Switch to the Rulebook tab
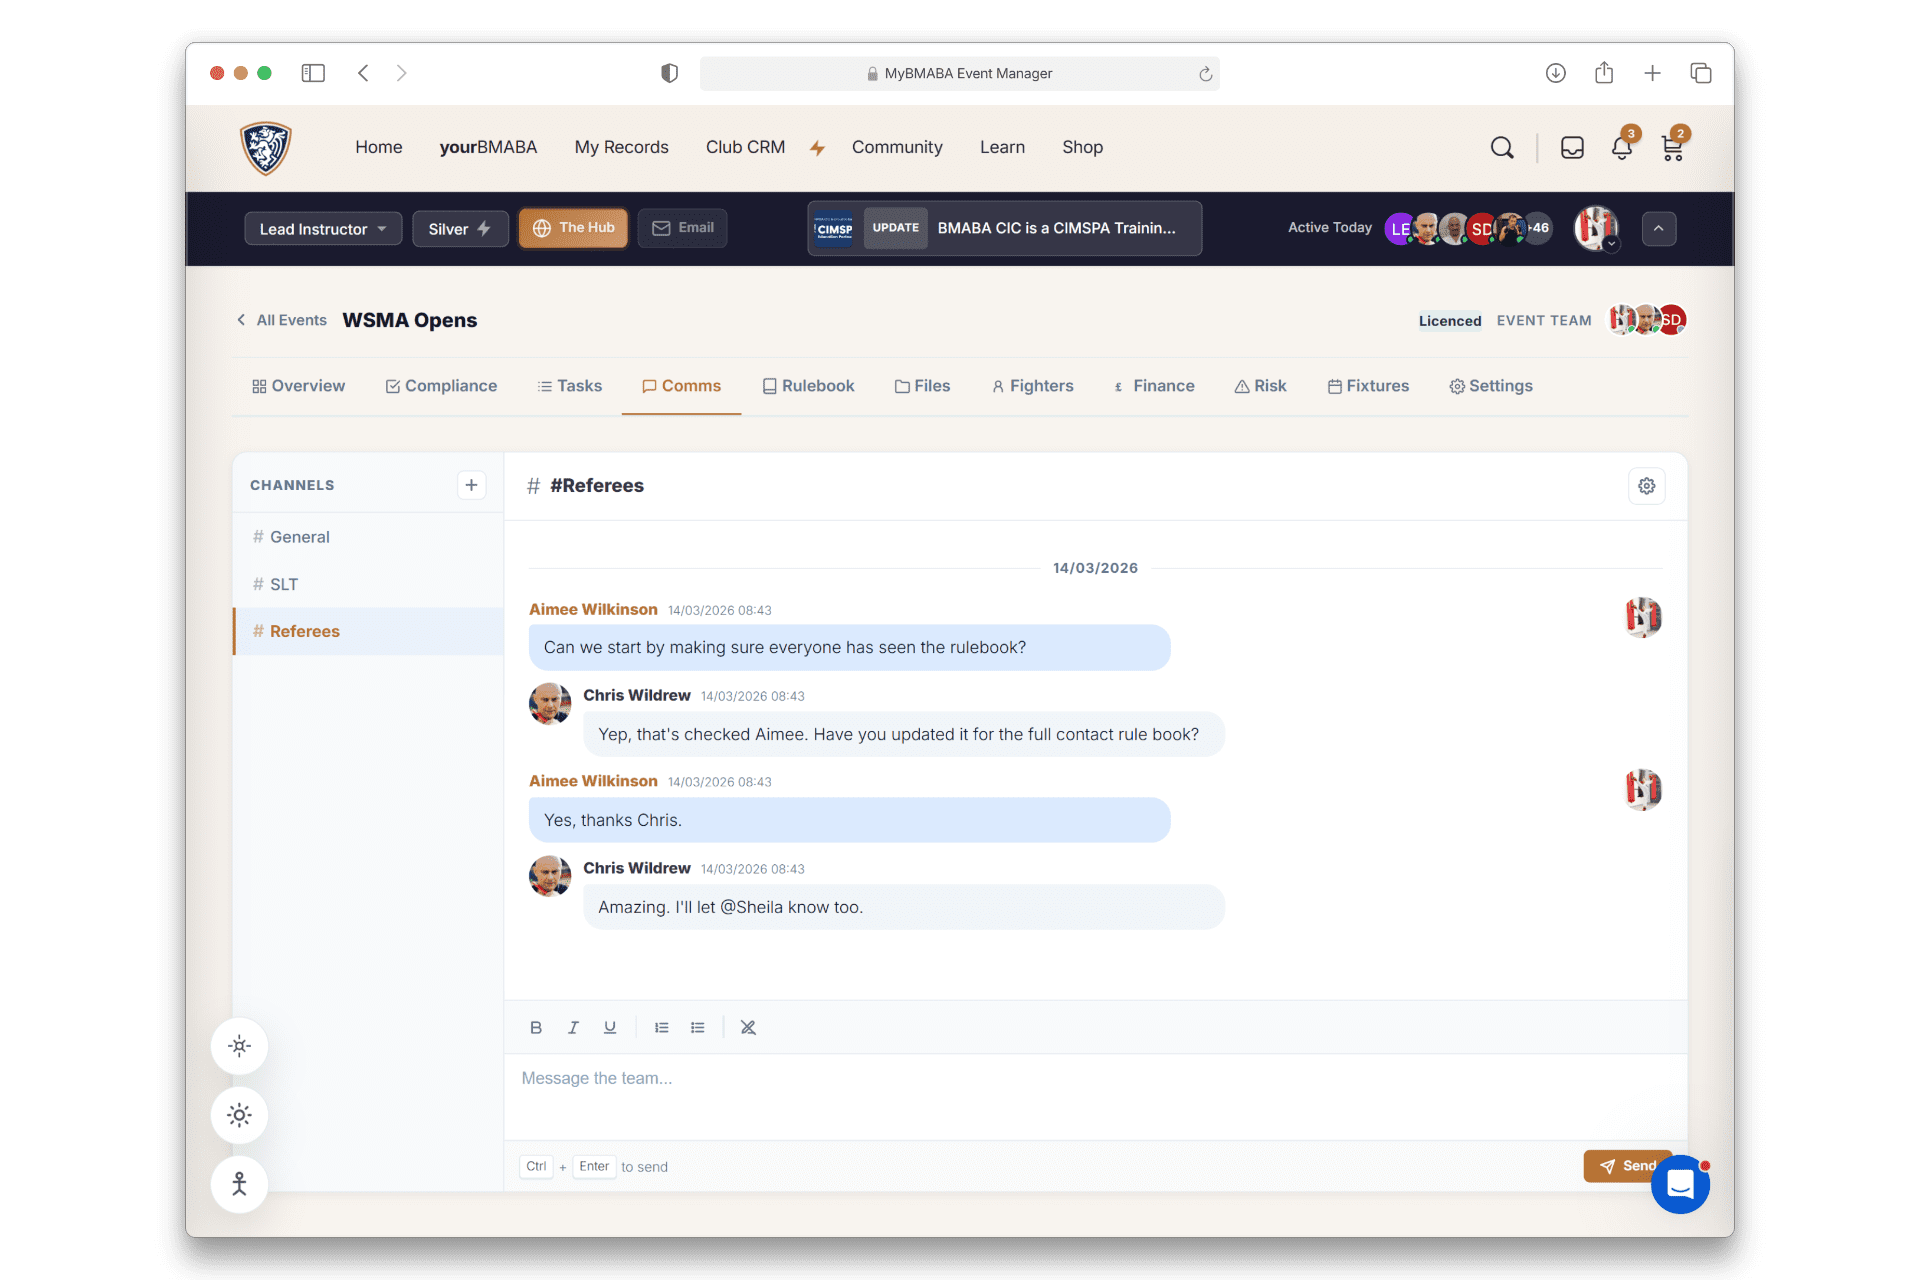This screenshot has height=1280, width=1920. tap(808, 386)
